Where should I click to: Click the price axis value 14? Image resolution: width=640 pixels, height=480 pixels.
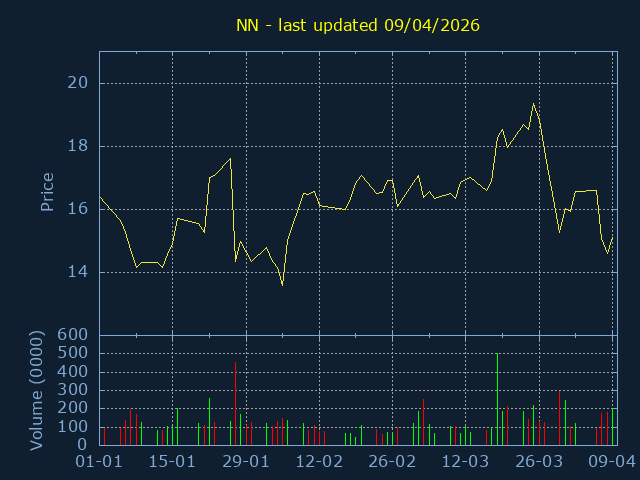tap(78, 272)
